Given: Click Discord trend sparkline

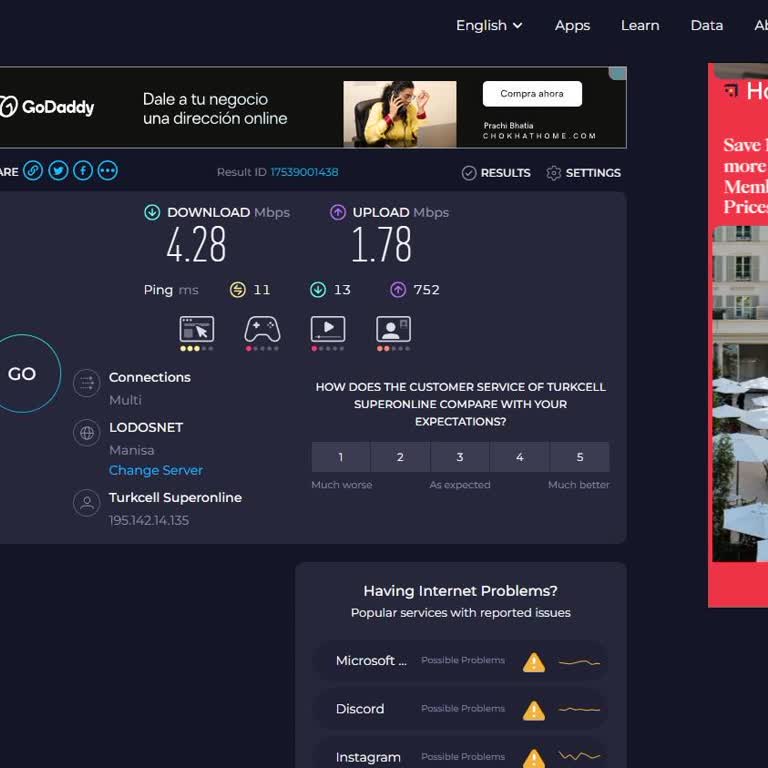Looking at the screenshot, I should point(579,709).
